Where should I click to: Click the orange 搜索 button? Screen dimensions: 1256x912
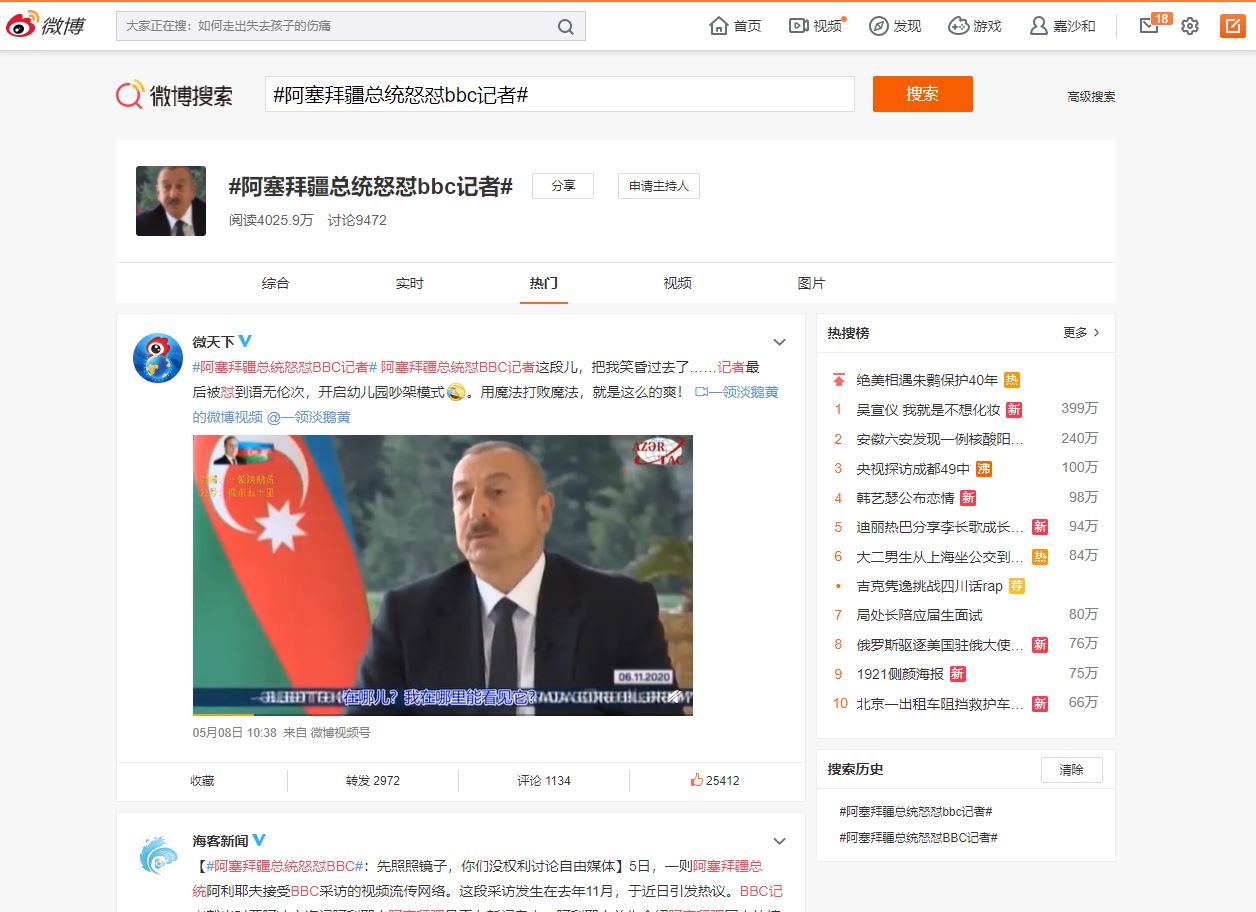[923, 94]
